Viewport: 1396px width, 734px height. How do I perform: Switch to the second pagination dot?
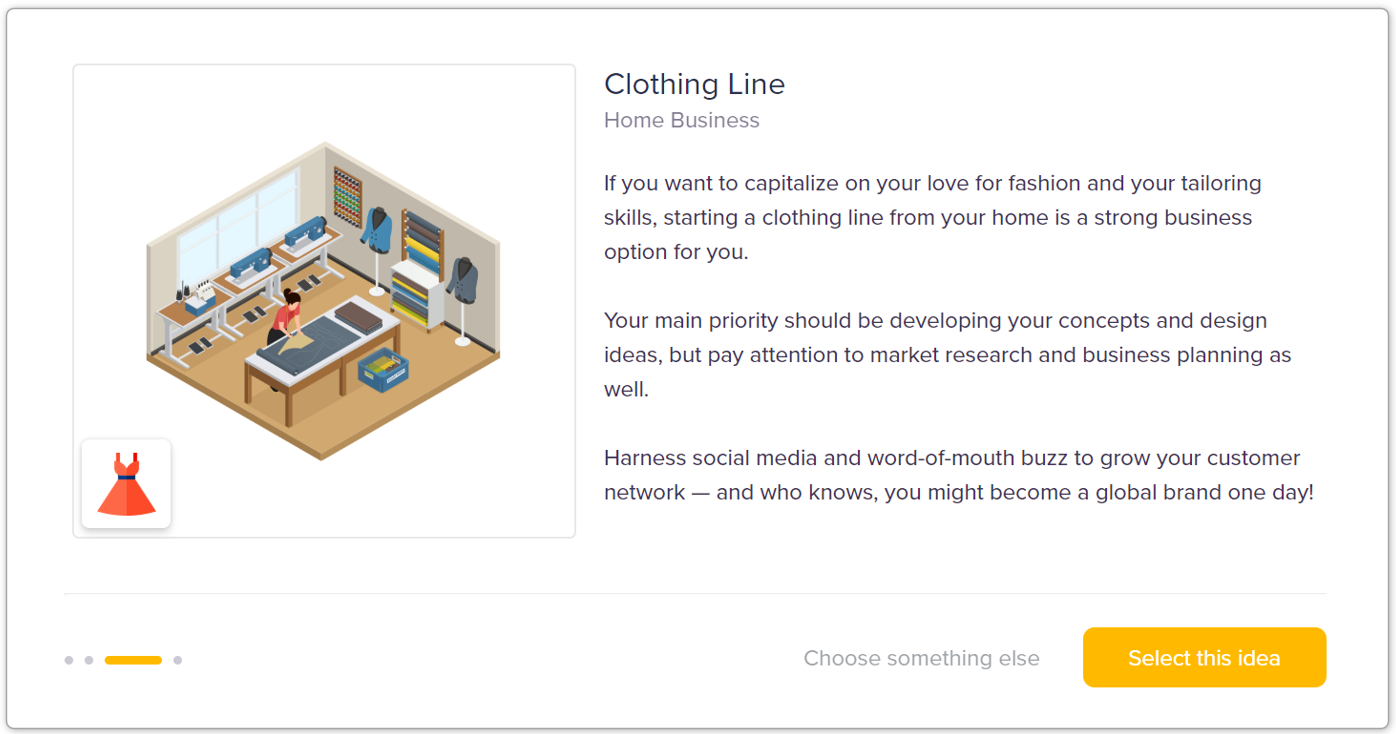[x=89, y=660]
